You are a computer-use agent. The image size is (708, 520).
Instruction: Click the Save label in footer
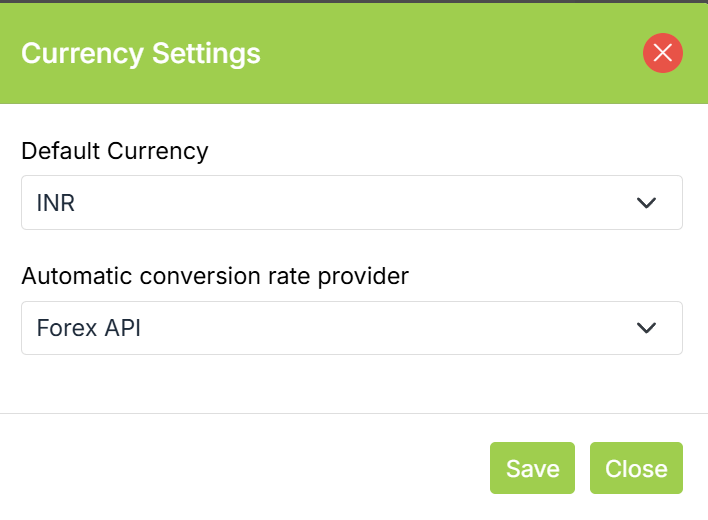pyautogui.click(x=532, y=468)
